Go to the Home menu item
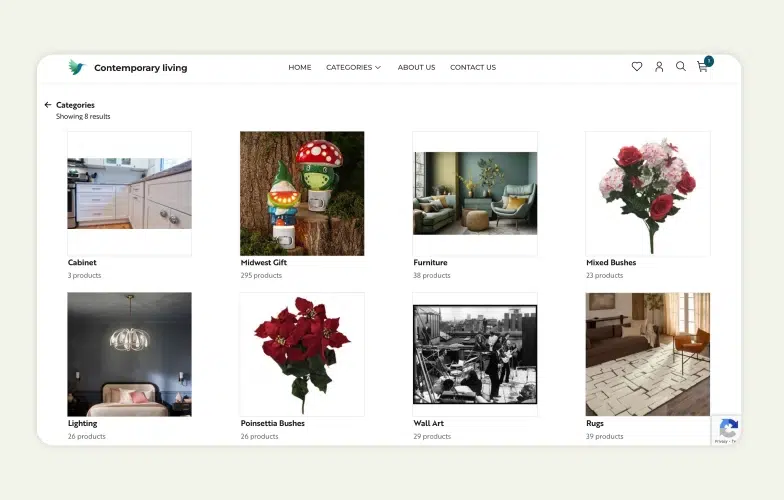 tap(300, 68)
